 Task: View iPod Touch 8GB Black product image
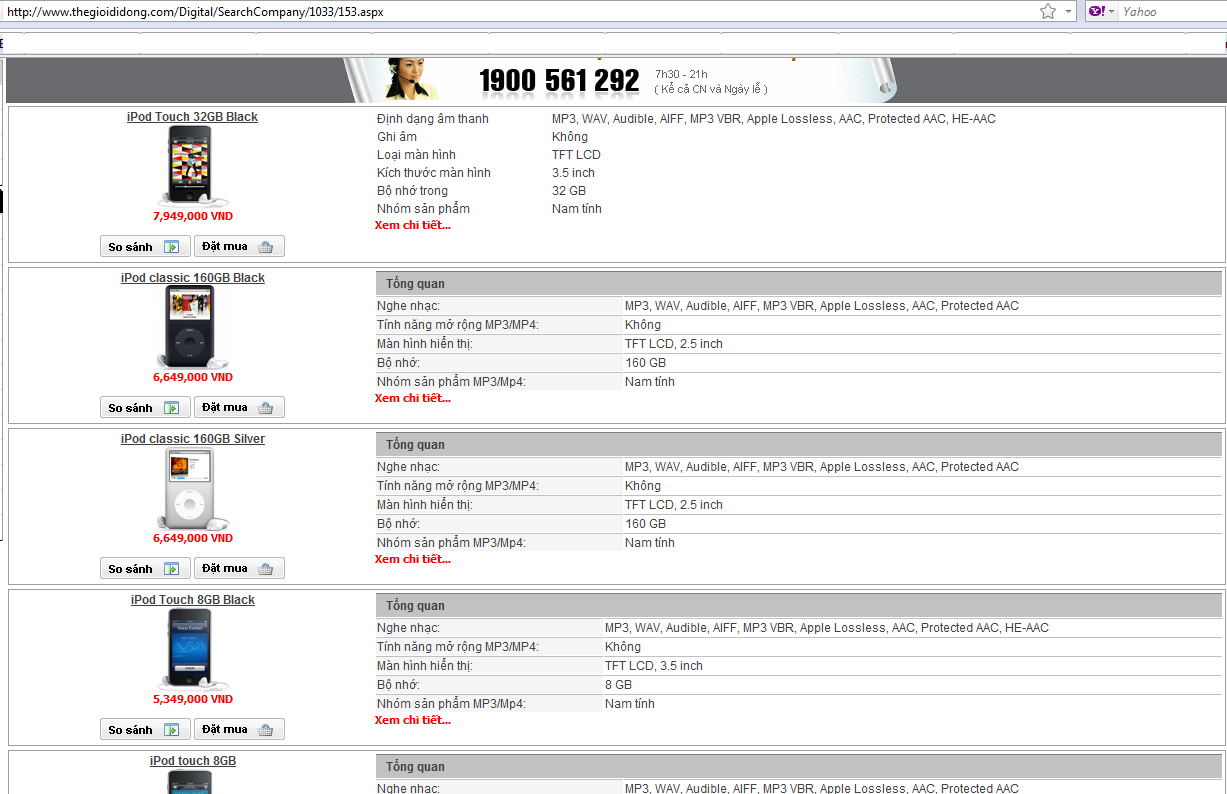click(192, 649)
